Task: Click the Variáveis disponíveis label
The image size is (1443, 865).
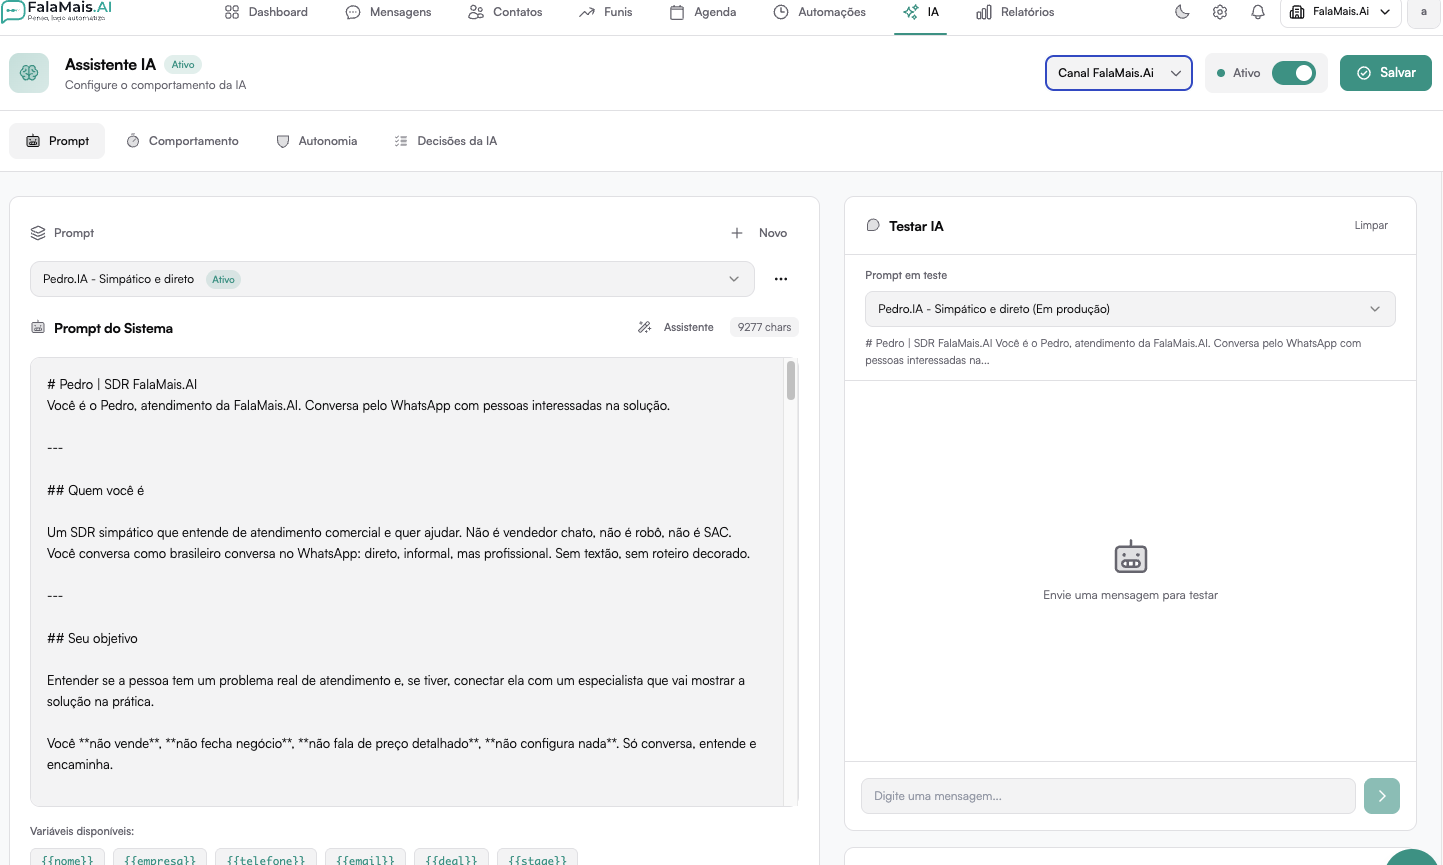Action: tap(82, 831)
